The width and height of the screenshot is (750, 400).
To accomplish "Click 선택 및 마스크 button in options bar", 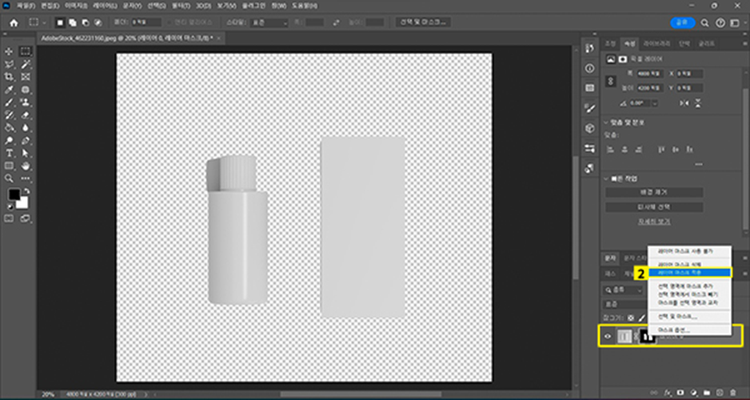I will (423, 22).
